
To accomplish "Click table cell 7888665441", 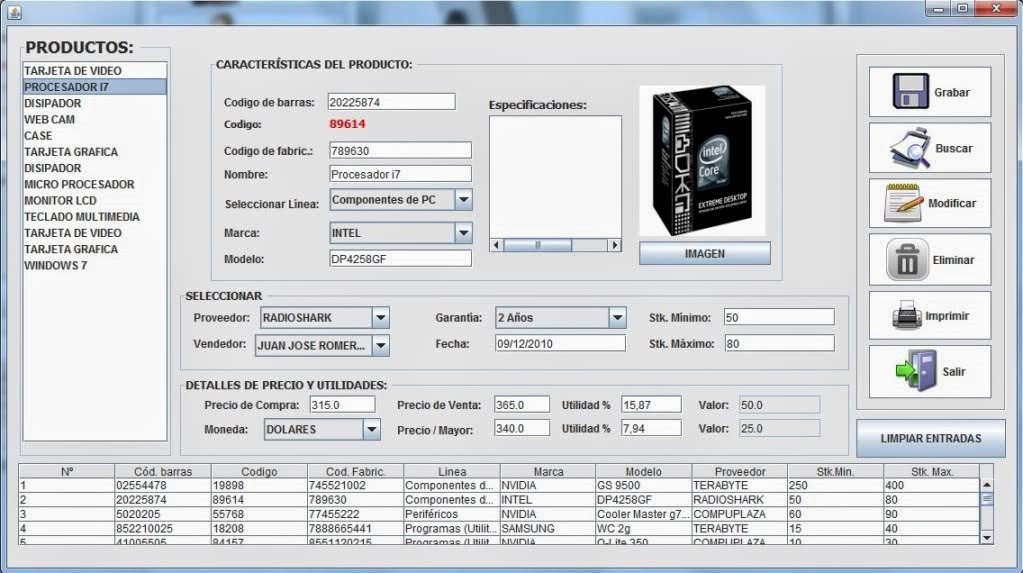I will point(356,529).
